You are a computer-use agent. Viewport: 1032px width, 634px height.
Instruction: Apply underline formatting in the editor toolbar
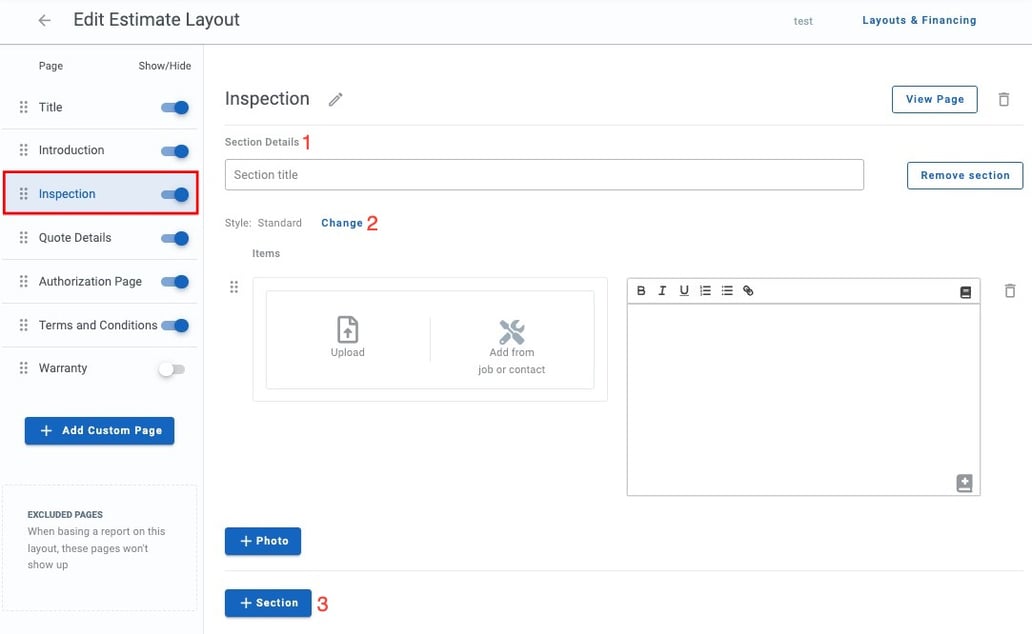(684, 290)
